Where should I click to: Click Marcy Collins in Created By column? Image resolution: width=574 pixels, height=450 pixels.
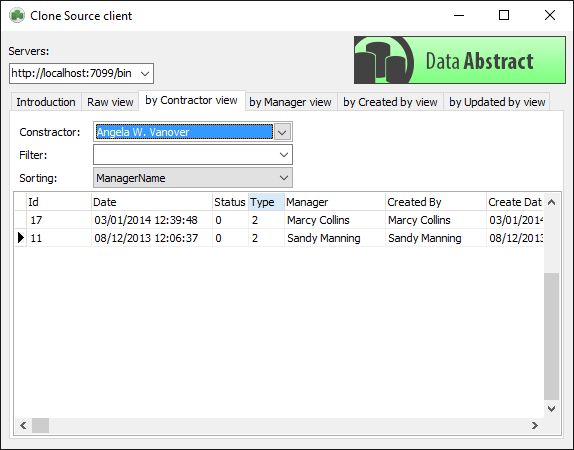(436, 220)
